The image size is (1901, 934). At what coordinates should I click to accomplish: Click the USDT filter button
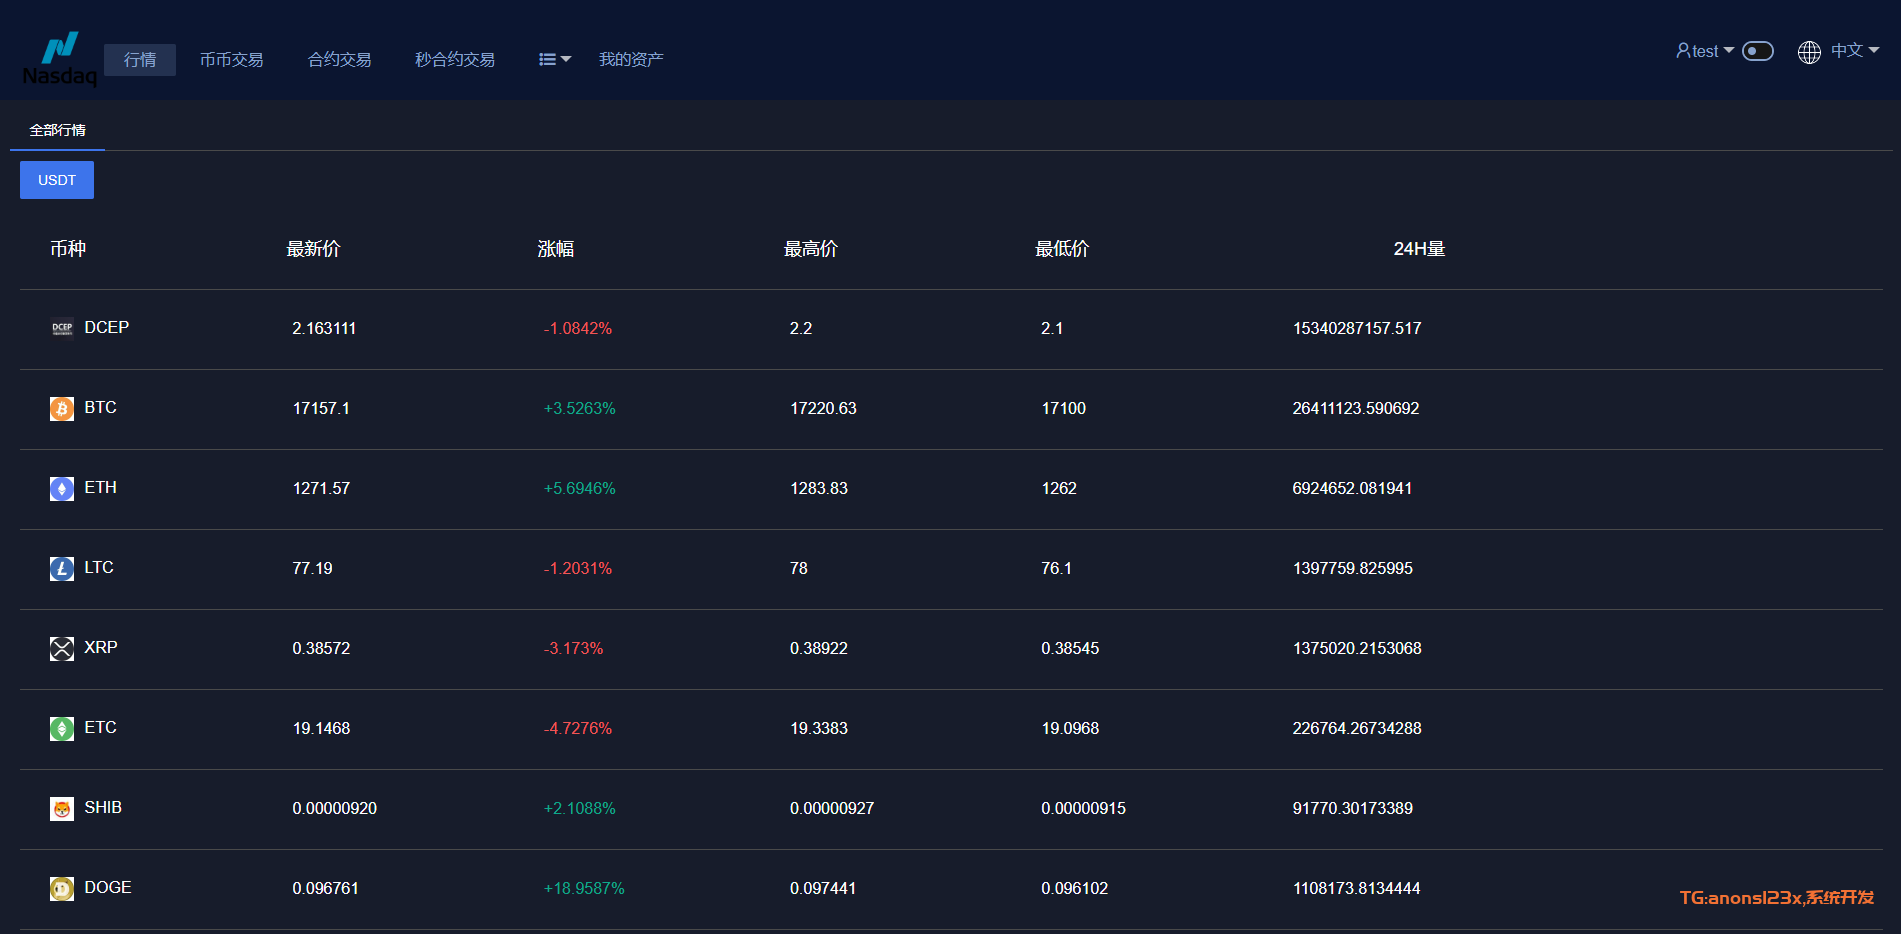[57, 180]
